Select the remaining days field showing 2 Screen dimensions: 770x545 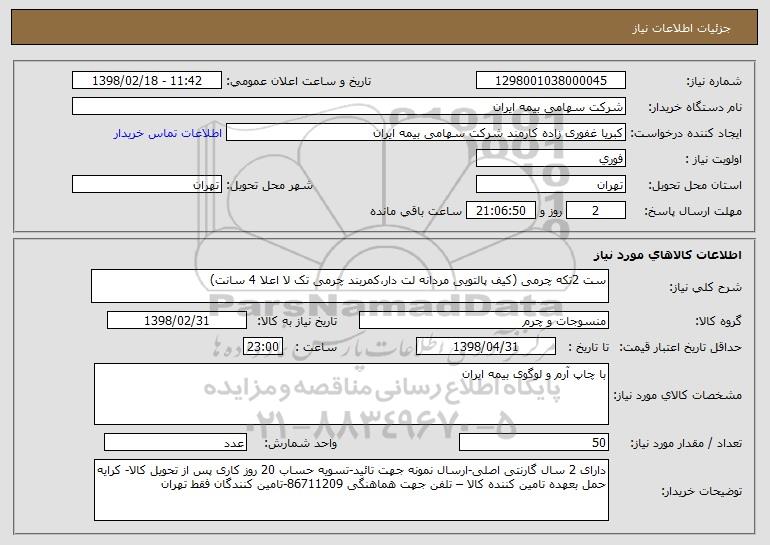coord(596,211)
